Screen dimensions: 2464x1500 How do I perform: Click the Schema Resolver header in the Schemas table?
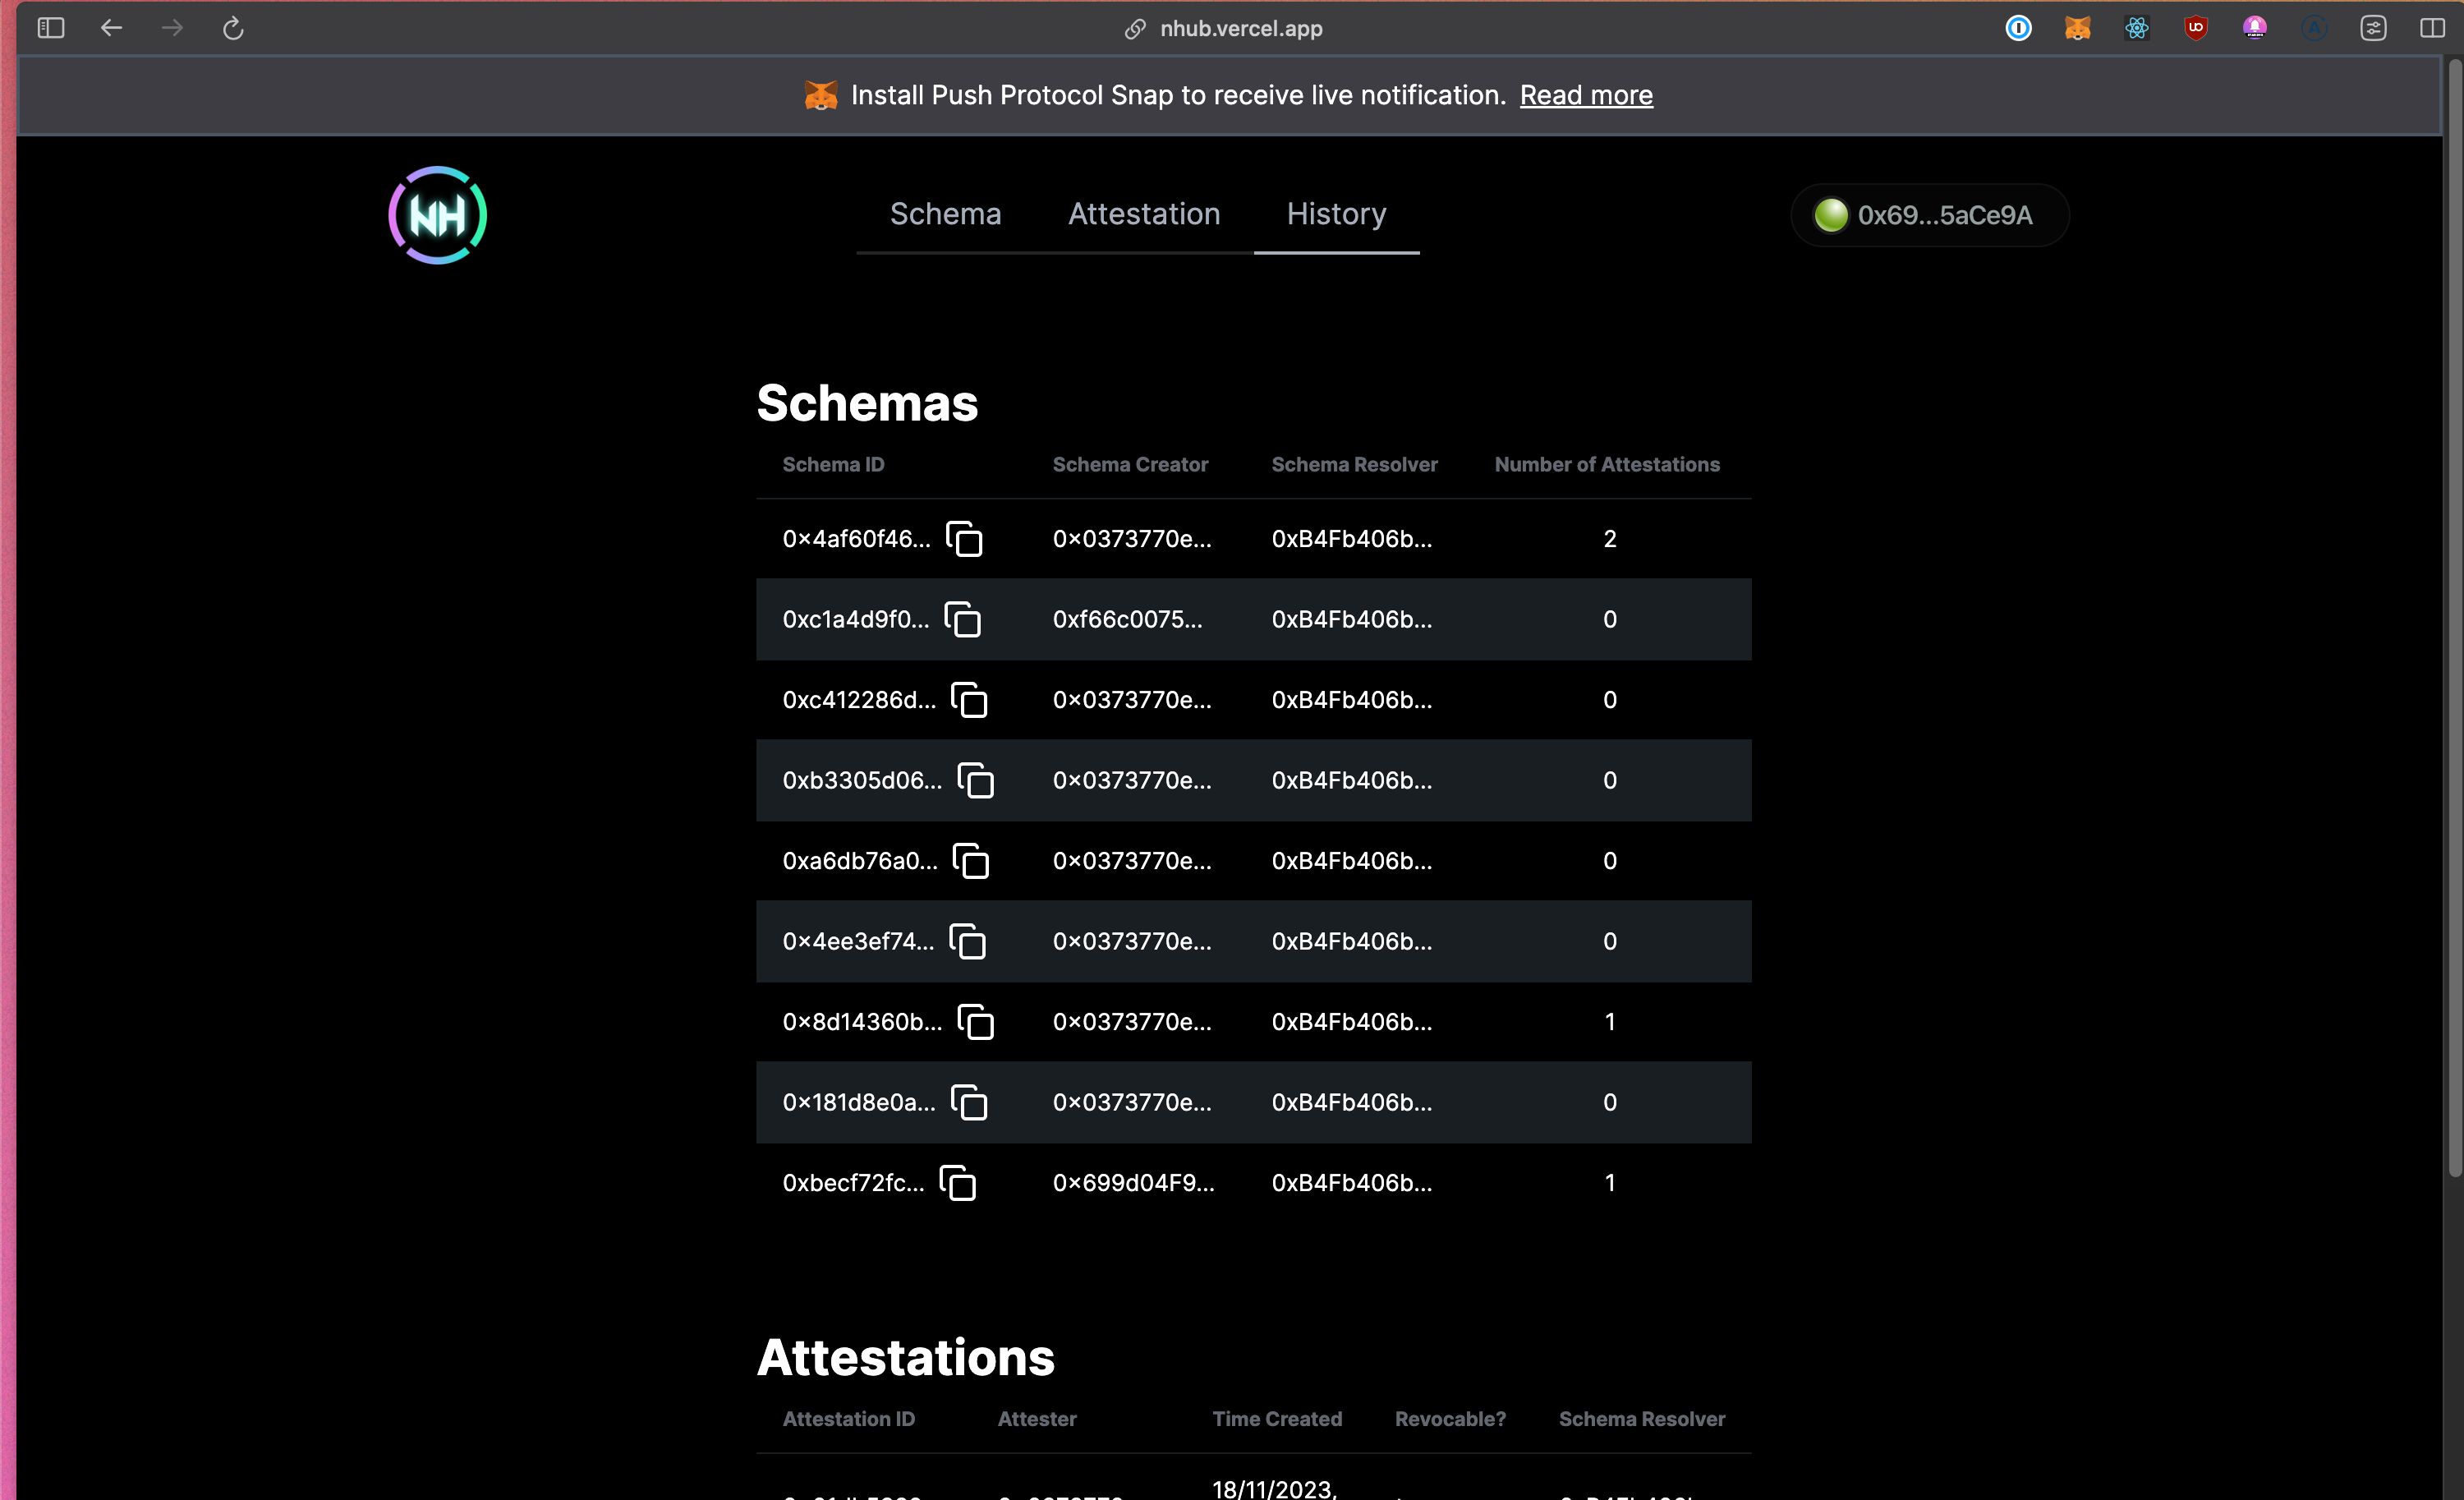pos(1354,464)
